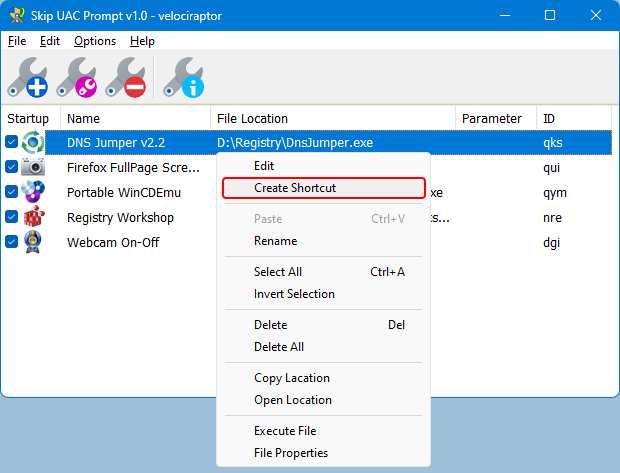Sort by the ID column header

pos(574,118)
